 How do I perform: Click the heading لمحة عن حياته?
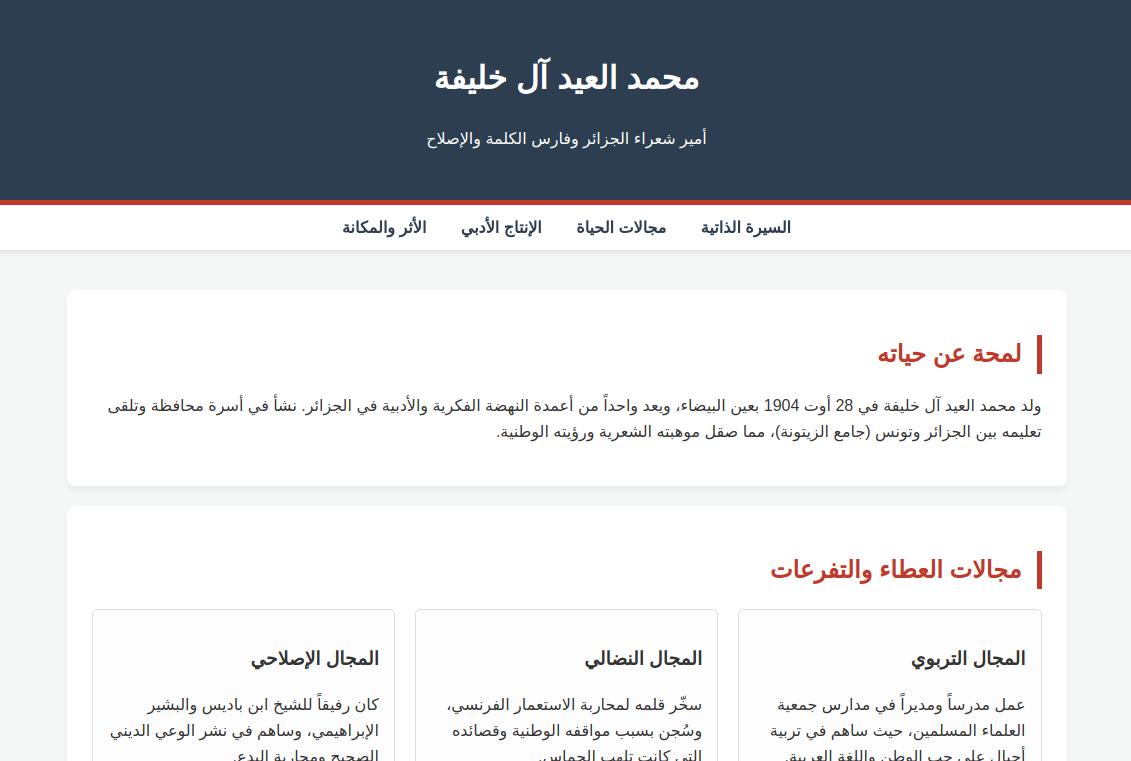[x=949, y=354]
